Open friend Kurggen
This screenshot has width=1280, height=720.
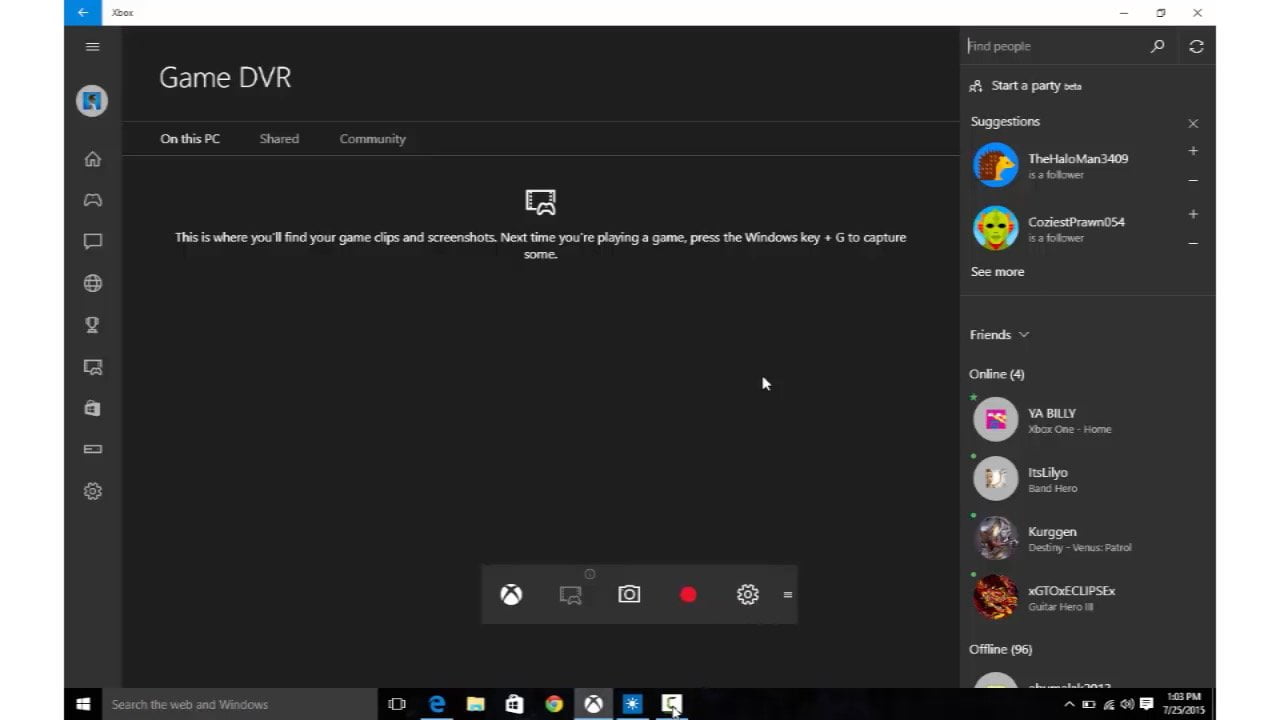click(1088, 538)
